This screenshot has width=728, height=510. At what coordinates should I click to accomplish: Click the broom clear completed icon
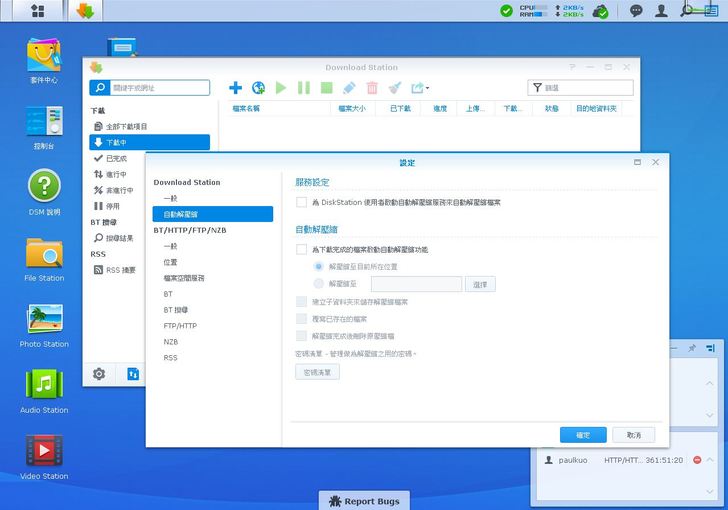[x=395, y=88]
